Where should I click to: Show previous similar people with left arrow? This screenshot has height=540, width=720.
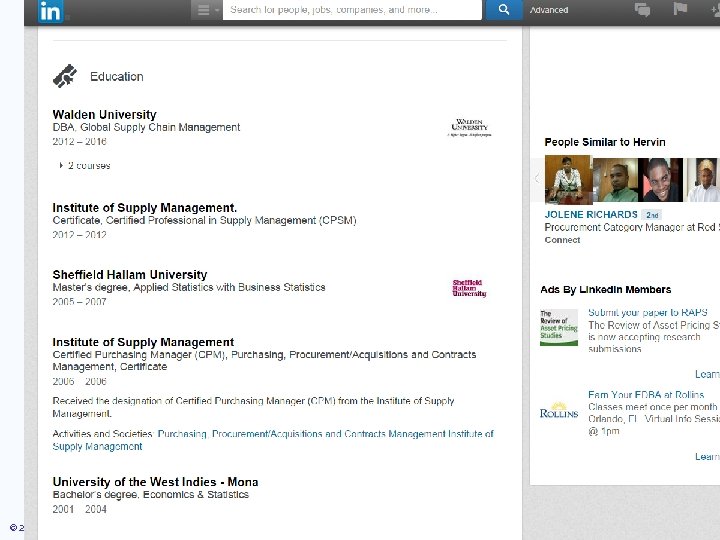point(537,179)
